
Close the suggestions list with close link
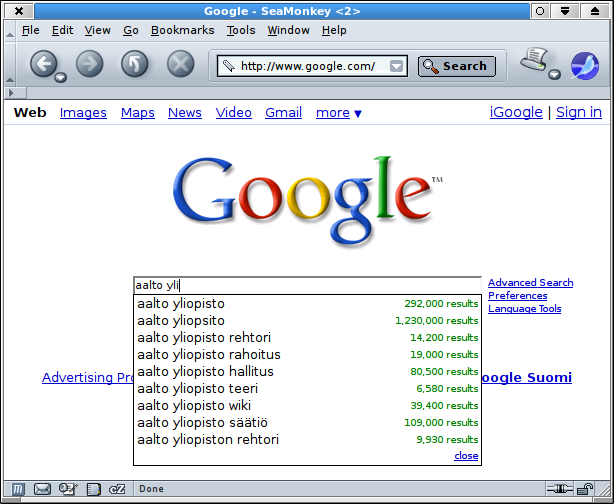click(x=466, y=455)
